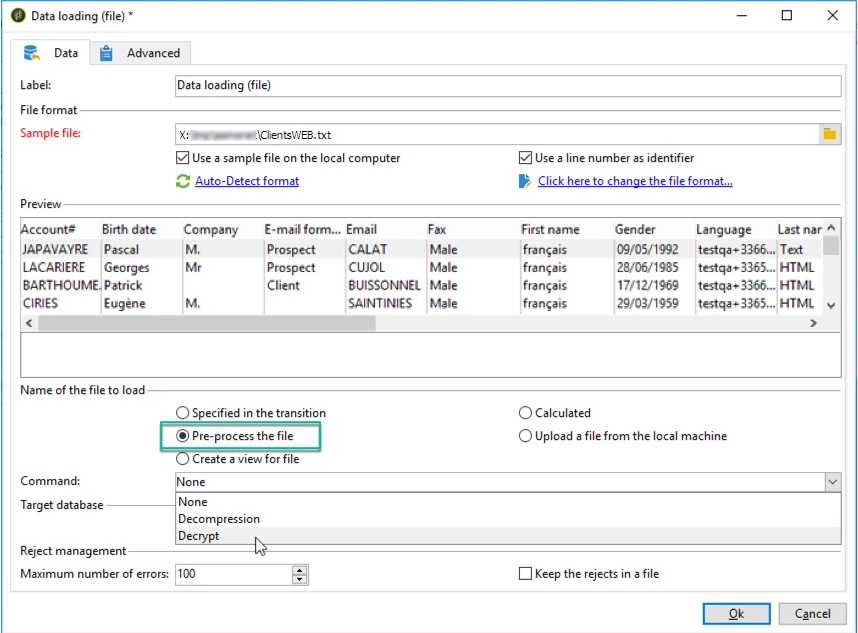Click the 'Fax' column header
This screenshot has height=633, width=858.
pos(473,229)
